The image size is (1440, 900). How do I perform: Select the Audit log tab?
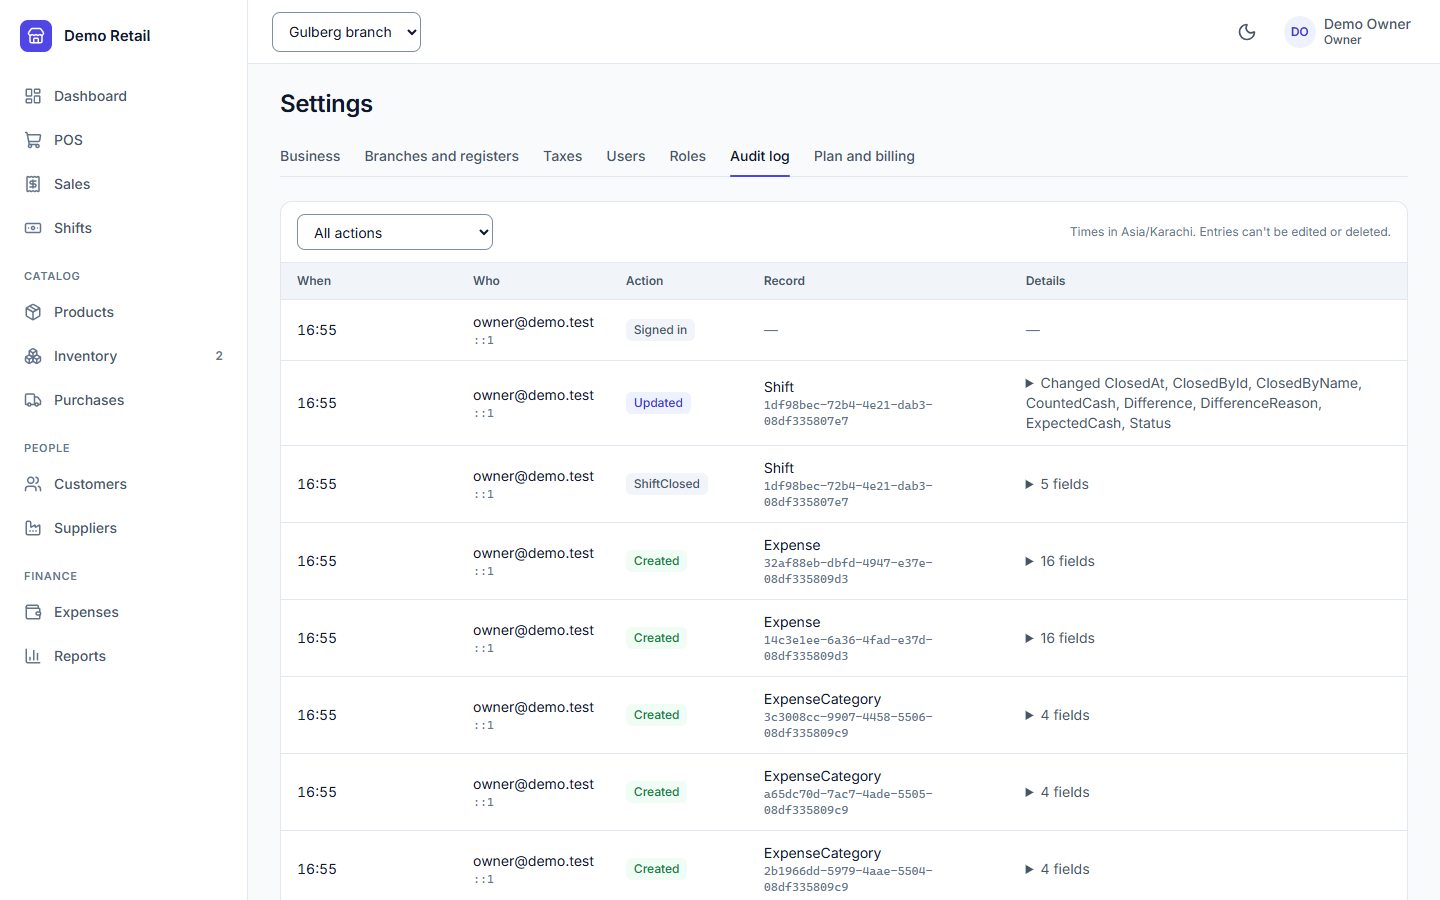760,156
